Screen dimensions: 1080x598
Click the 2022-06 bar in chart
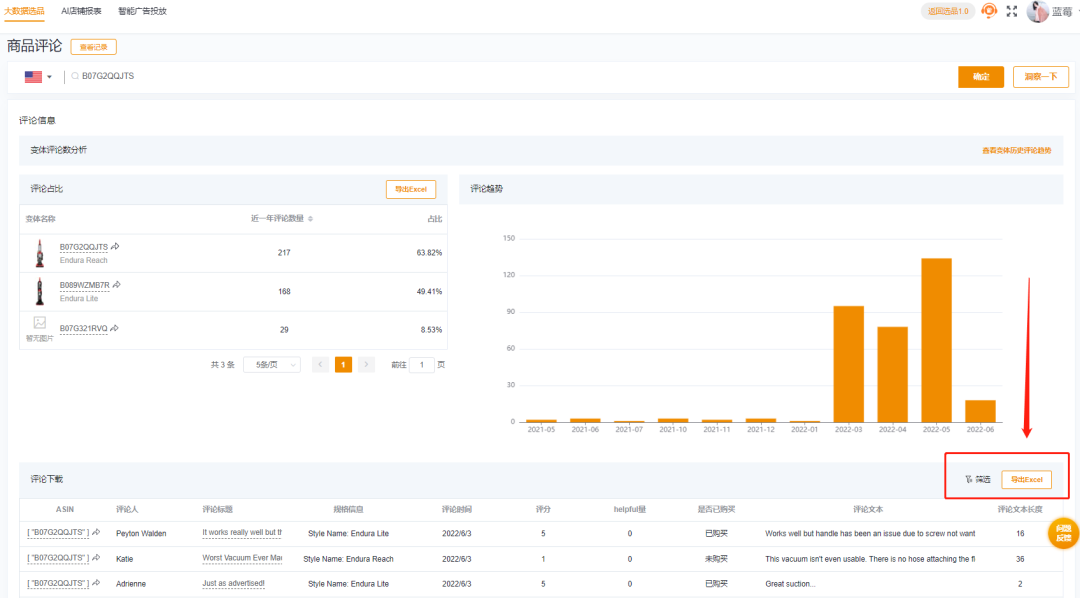pos(980,411)
